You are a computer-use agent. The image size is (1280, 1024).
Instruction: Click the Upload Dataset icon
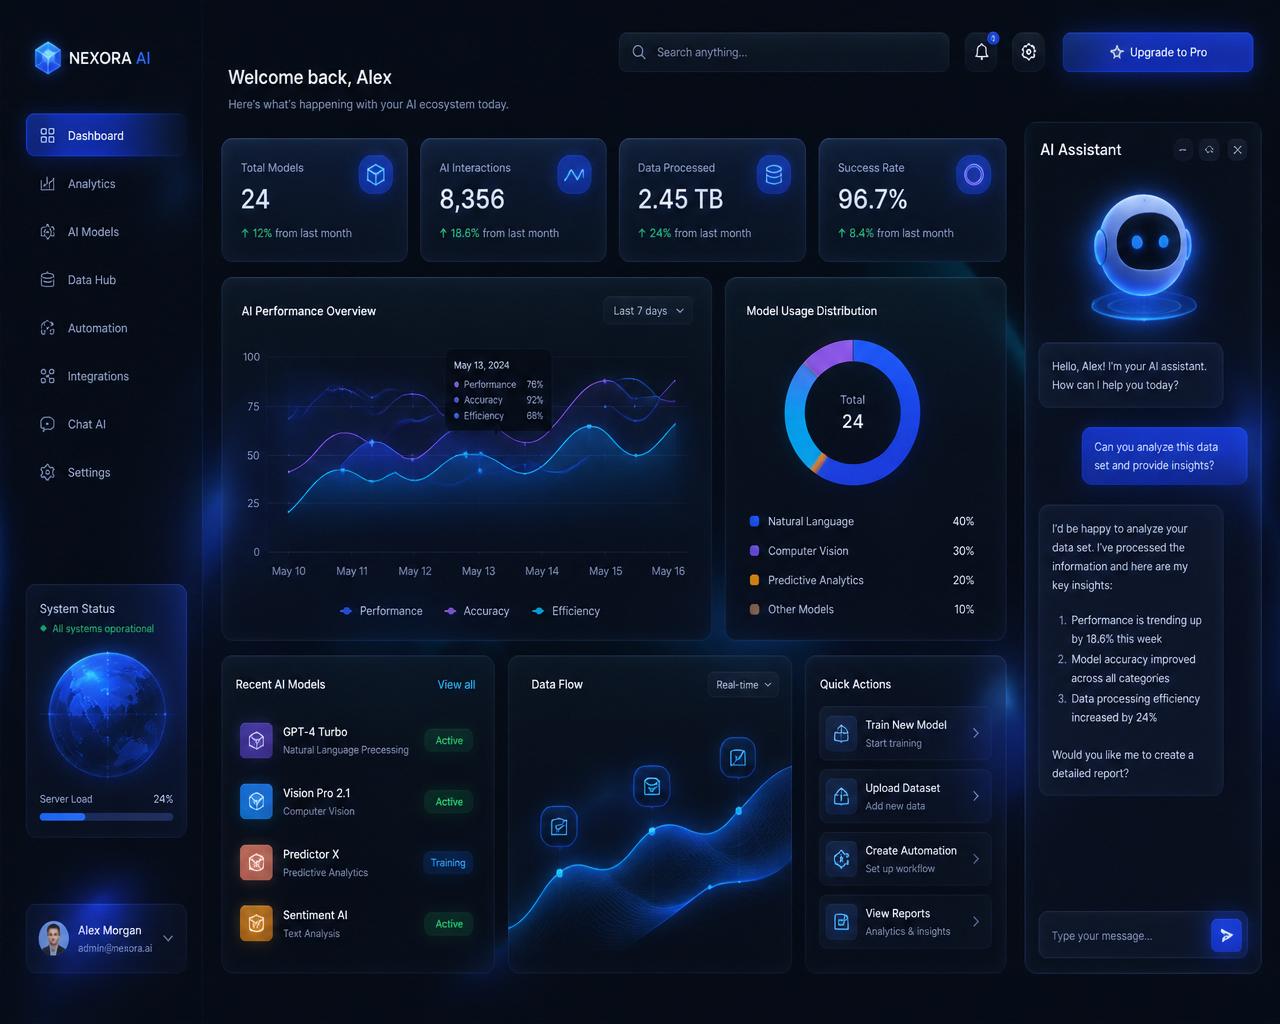point(841,796)
